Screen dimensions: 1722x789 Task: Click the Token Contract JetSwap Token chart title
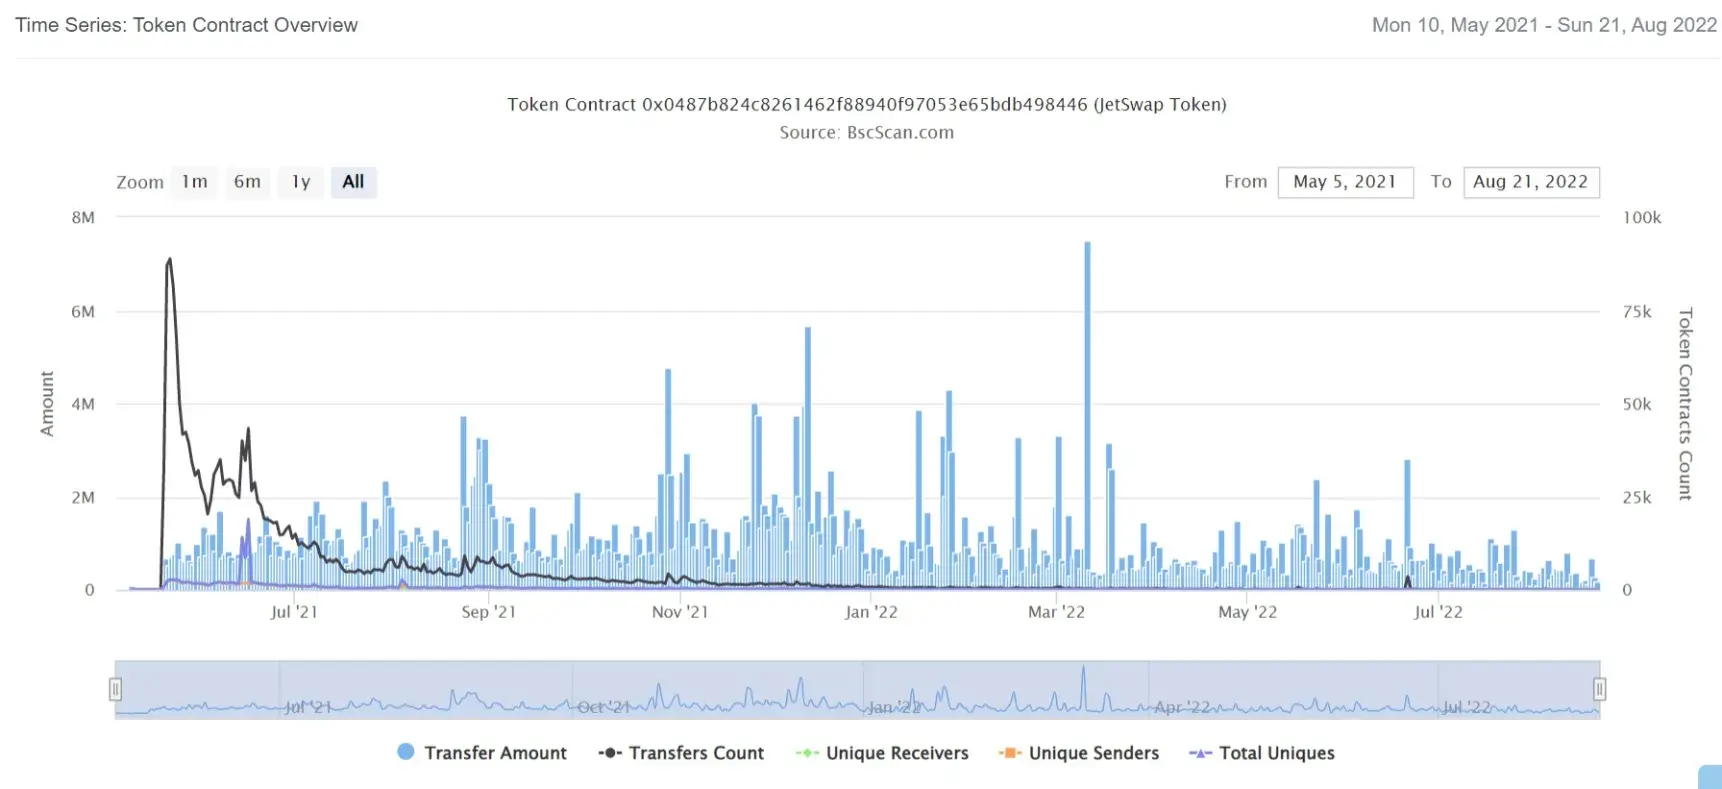coord(867,104)
